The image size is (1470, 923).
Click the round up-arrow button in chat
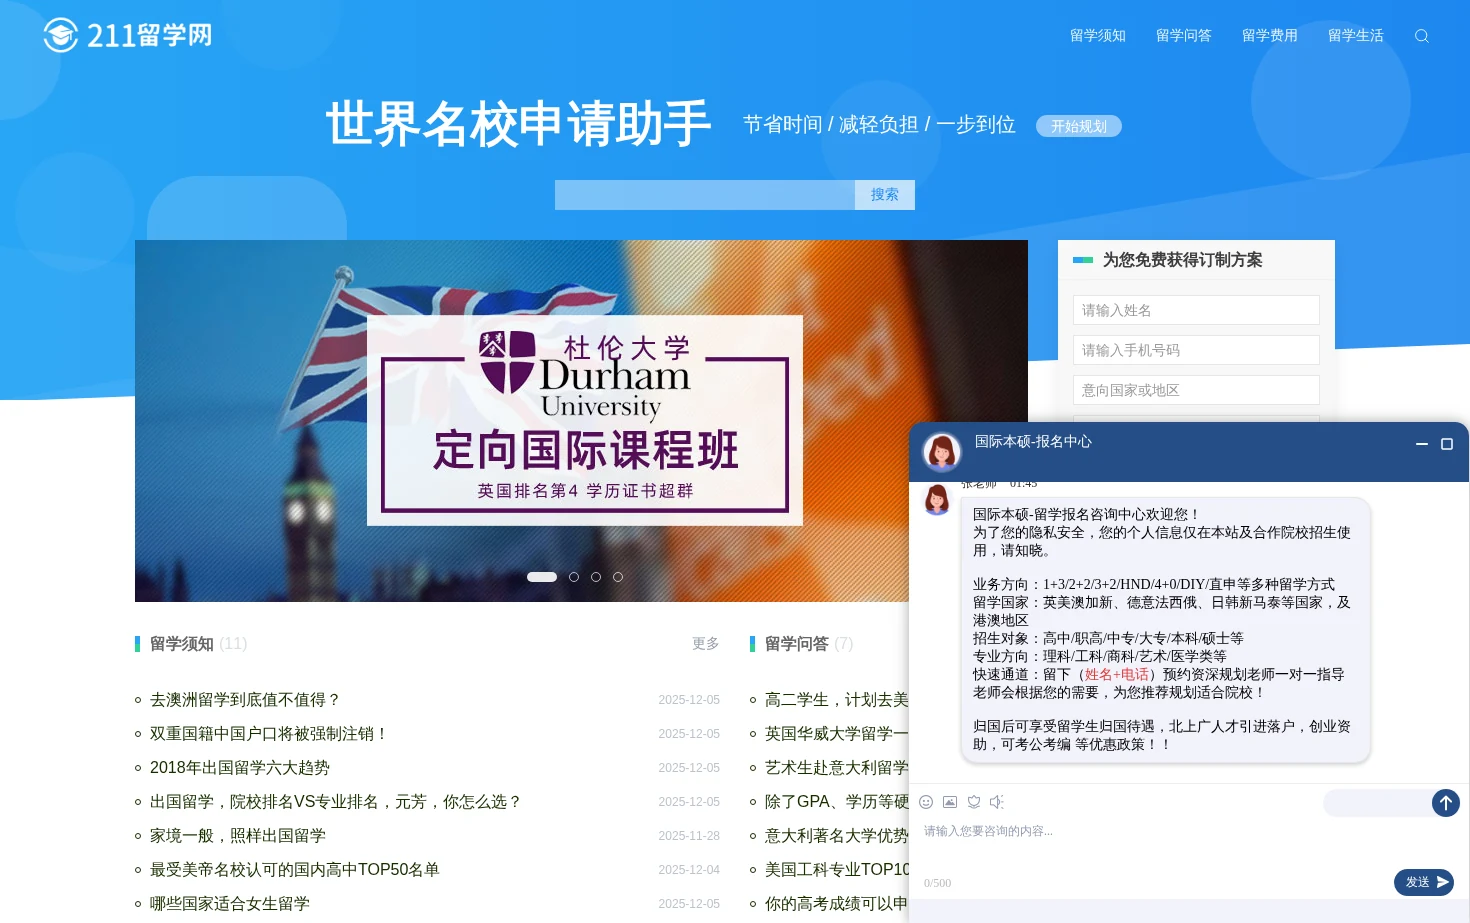pyautogui.click(x=1446, y=803)
